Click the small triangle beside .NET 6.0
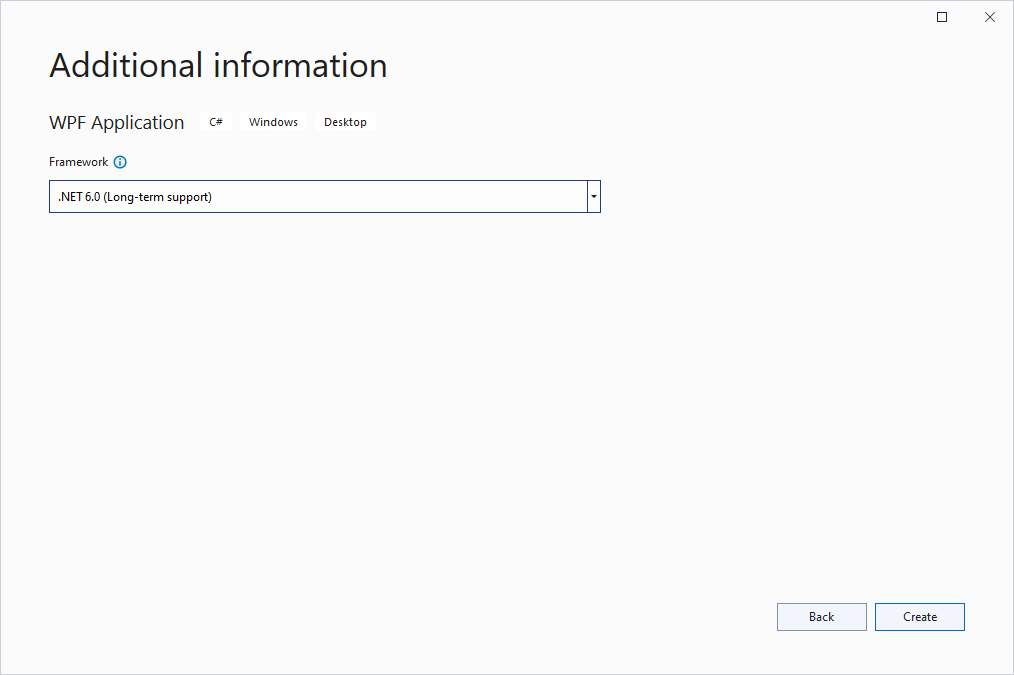The image size is (1014, 675). (594, 197)
